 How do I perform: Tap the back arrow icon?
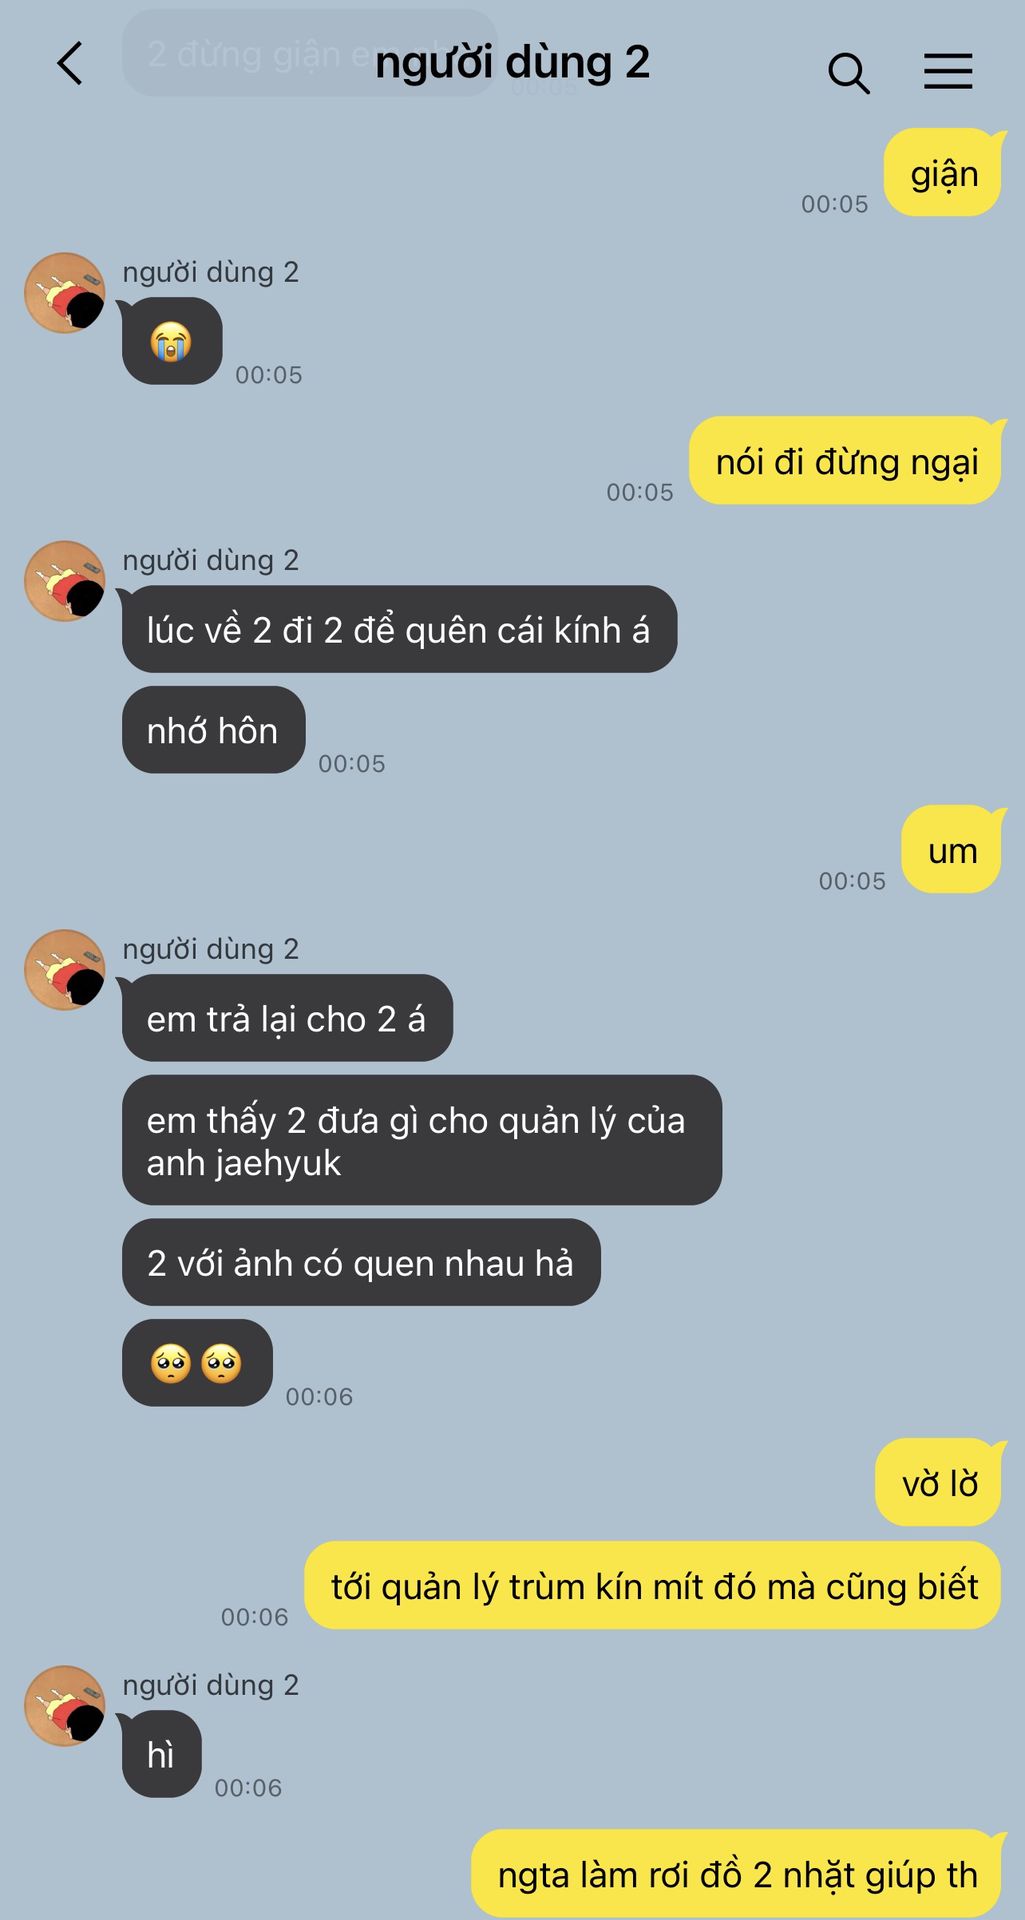coord(69,64)
